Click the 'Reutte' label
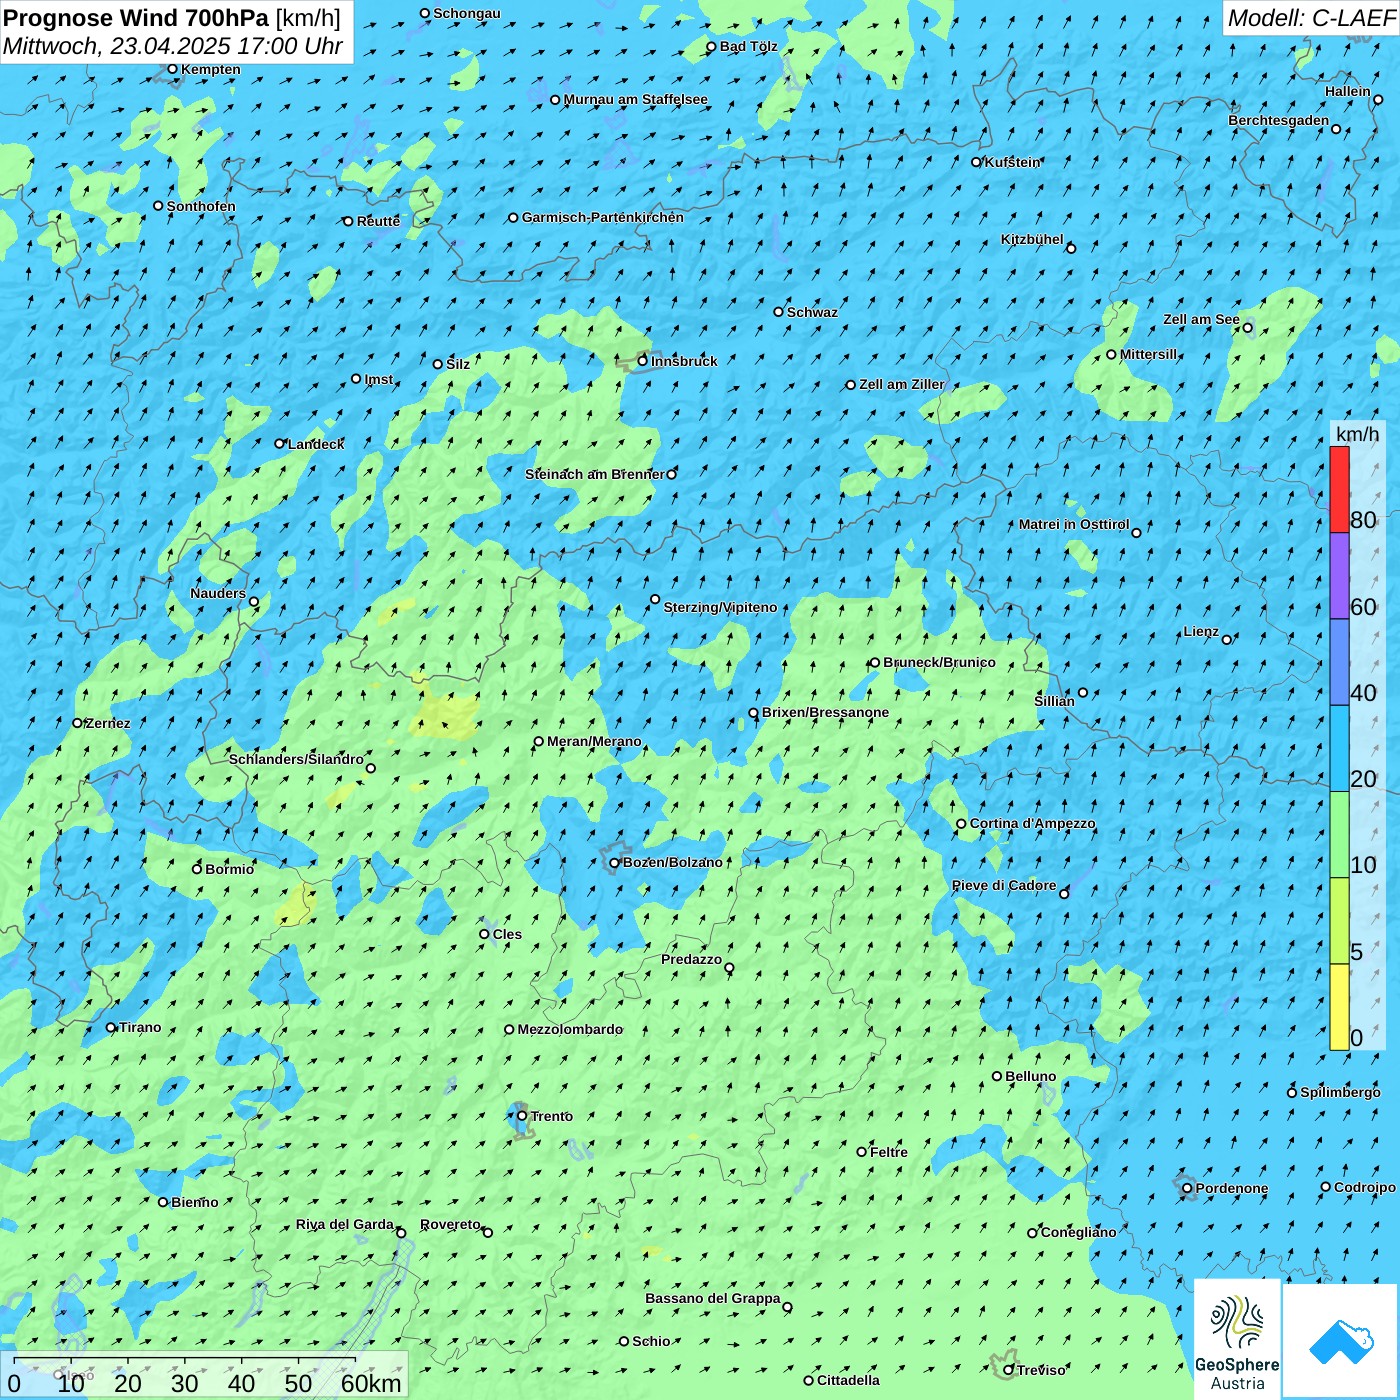The image size is (1400, 1400). [x=378, y=221]
